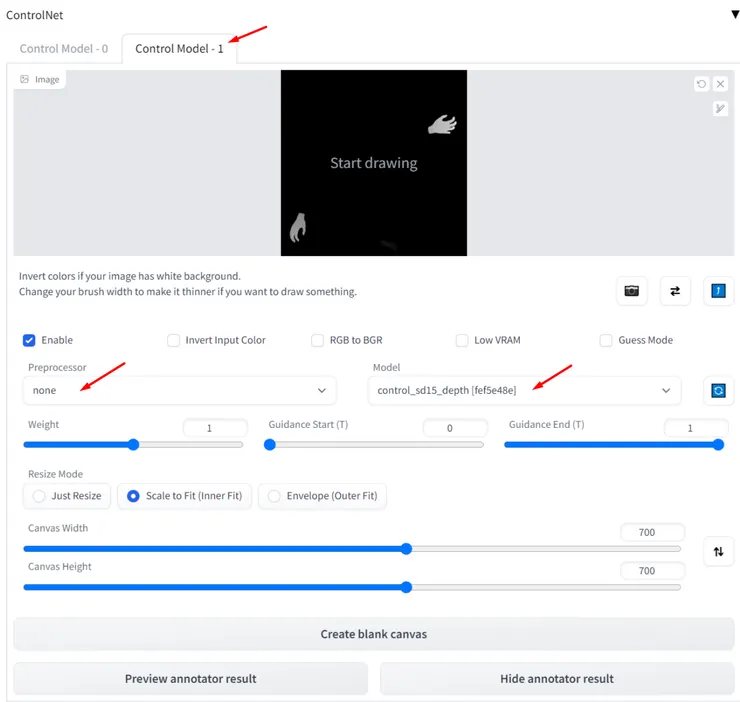Screen dimensions: 740x702
Task: Click Create blank canvas button
Action: 373,634
